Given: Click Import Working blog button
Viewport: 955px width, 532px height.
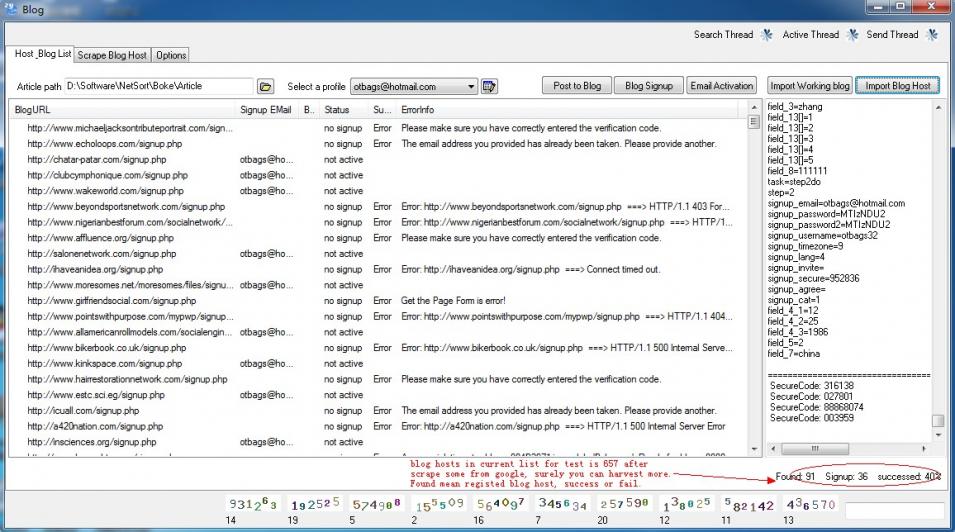Looking at the screenshot, I should [810, 86].
